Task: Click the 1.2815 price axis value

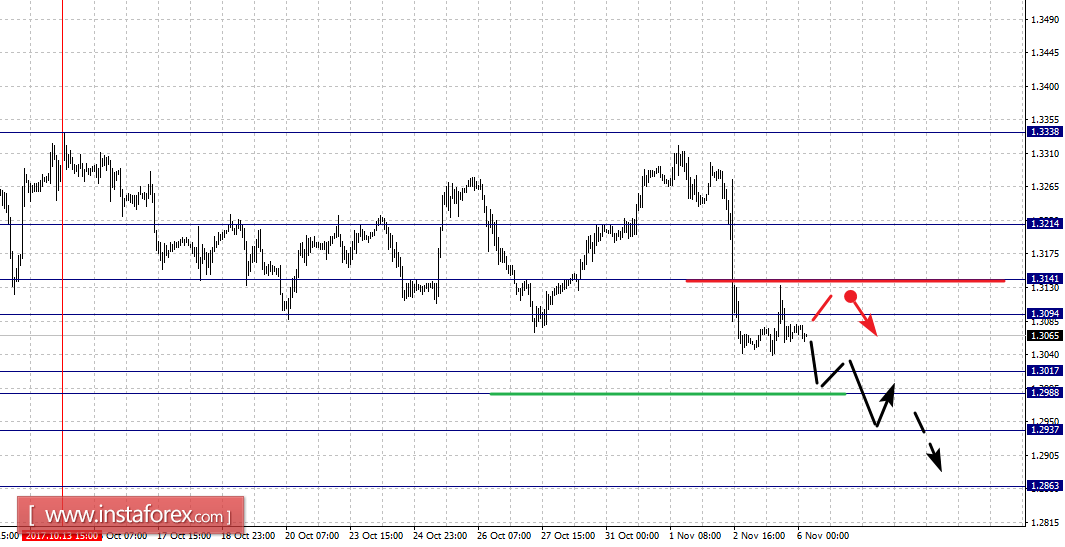Action: coord(1045,523)
